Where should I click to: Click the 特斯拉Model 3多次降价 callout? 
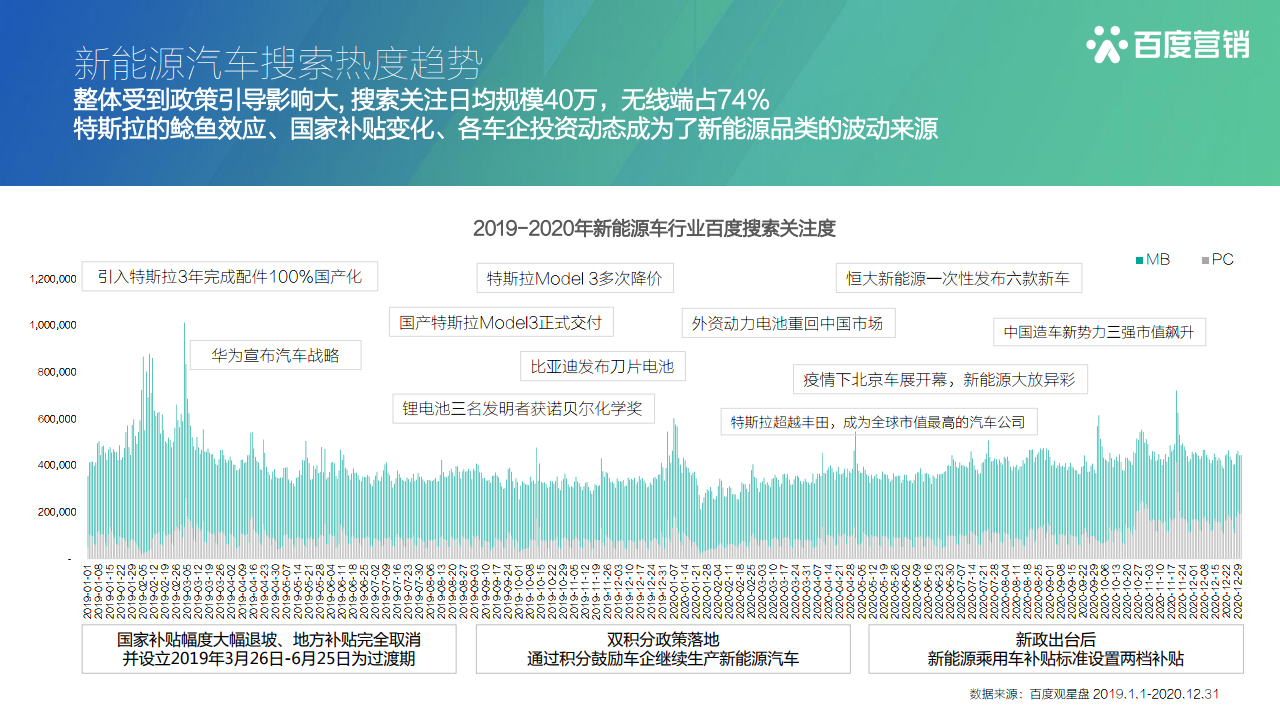tap(574, 278)
